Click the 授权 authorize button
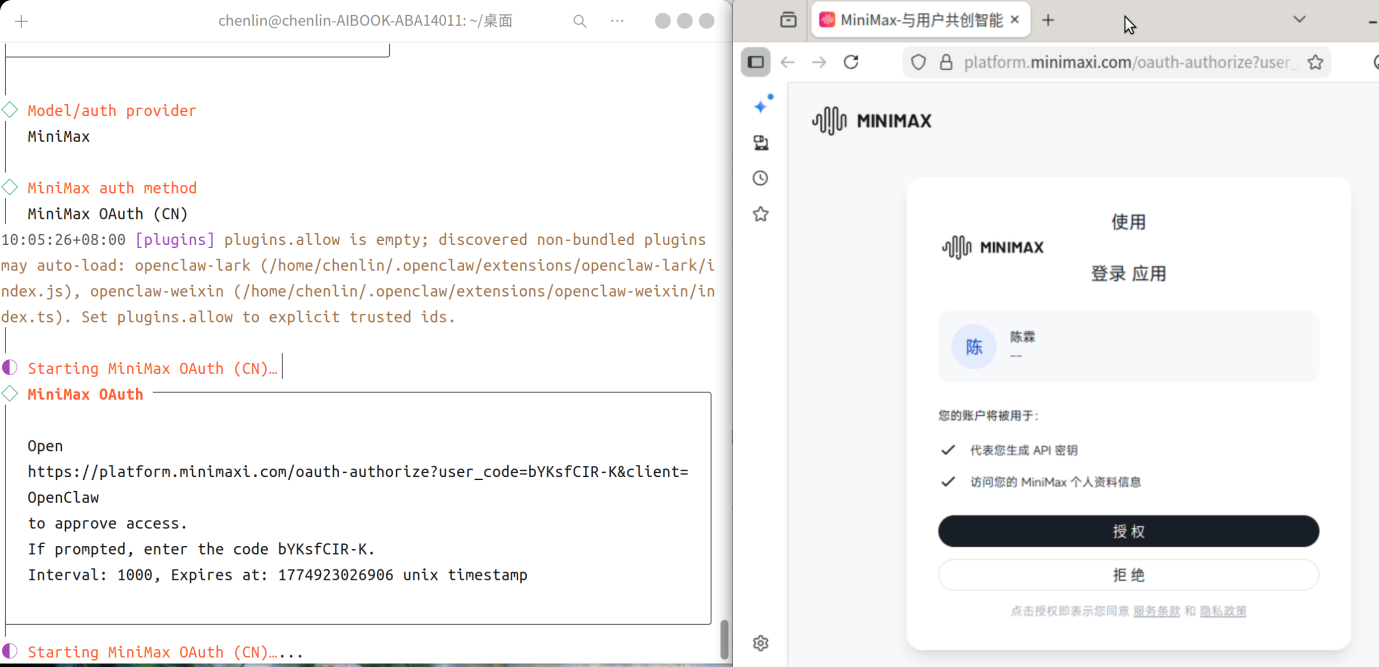The height and width of the screenshot is (667, 1379). [x=1128, y=531]
